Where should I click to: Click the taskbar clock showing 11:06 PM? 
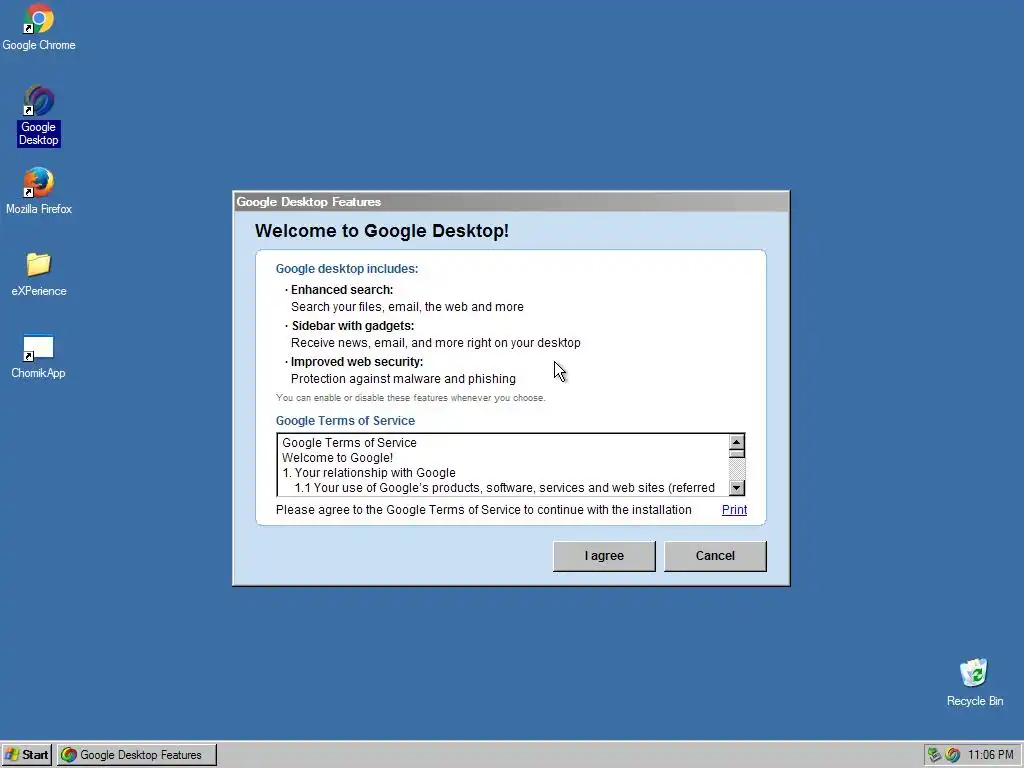[x=991, y=755]
